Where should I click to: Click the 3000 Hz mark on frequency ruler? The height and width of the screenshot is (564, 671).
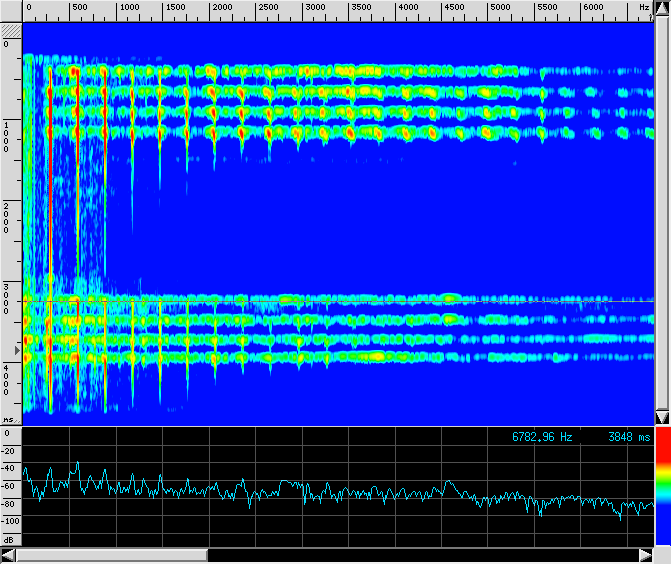314,8
